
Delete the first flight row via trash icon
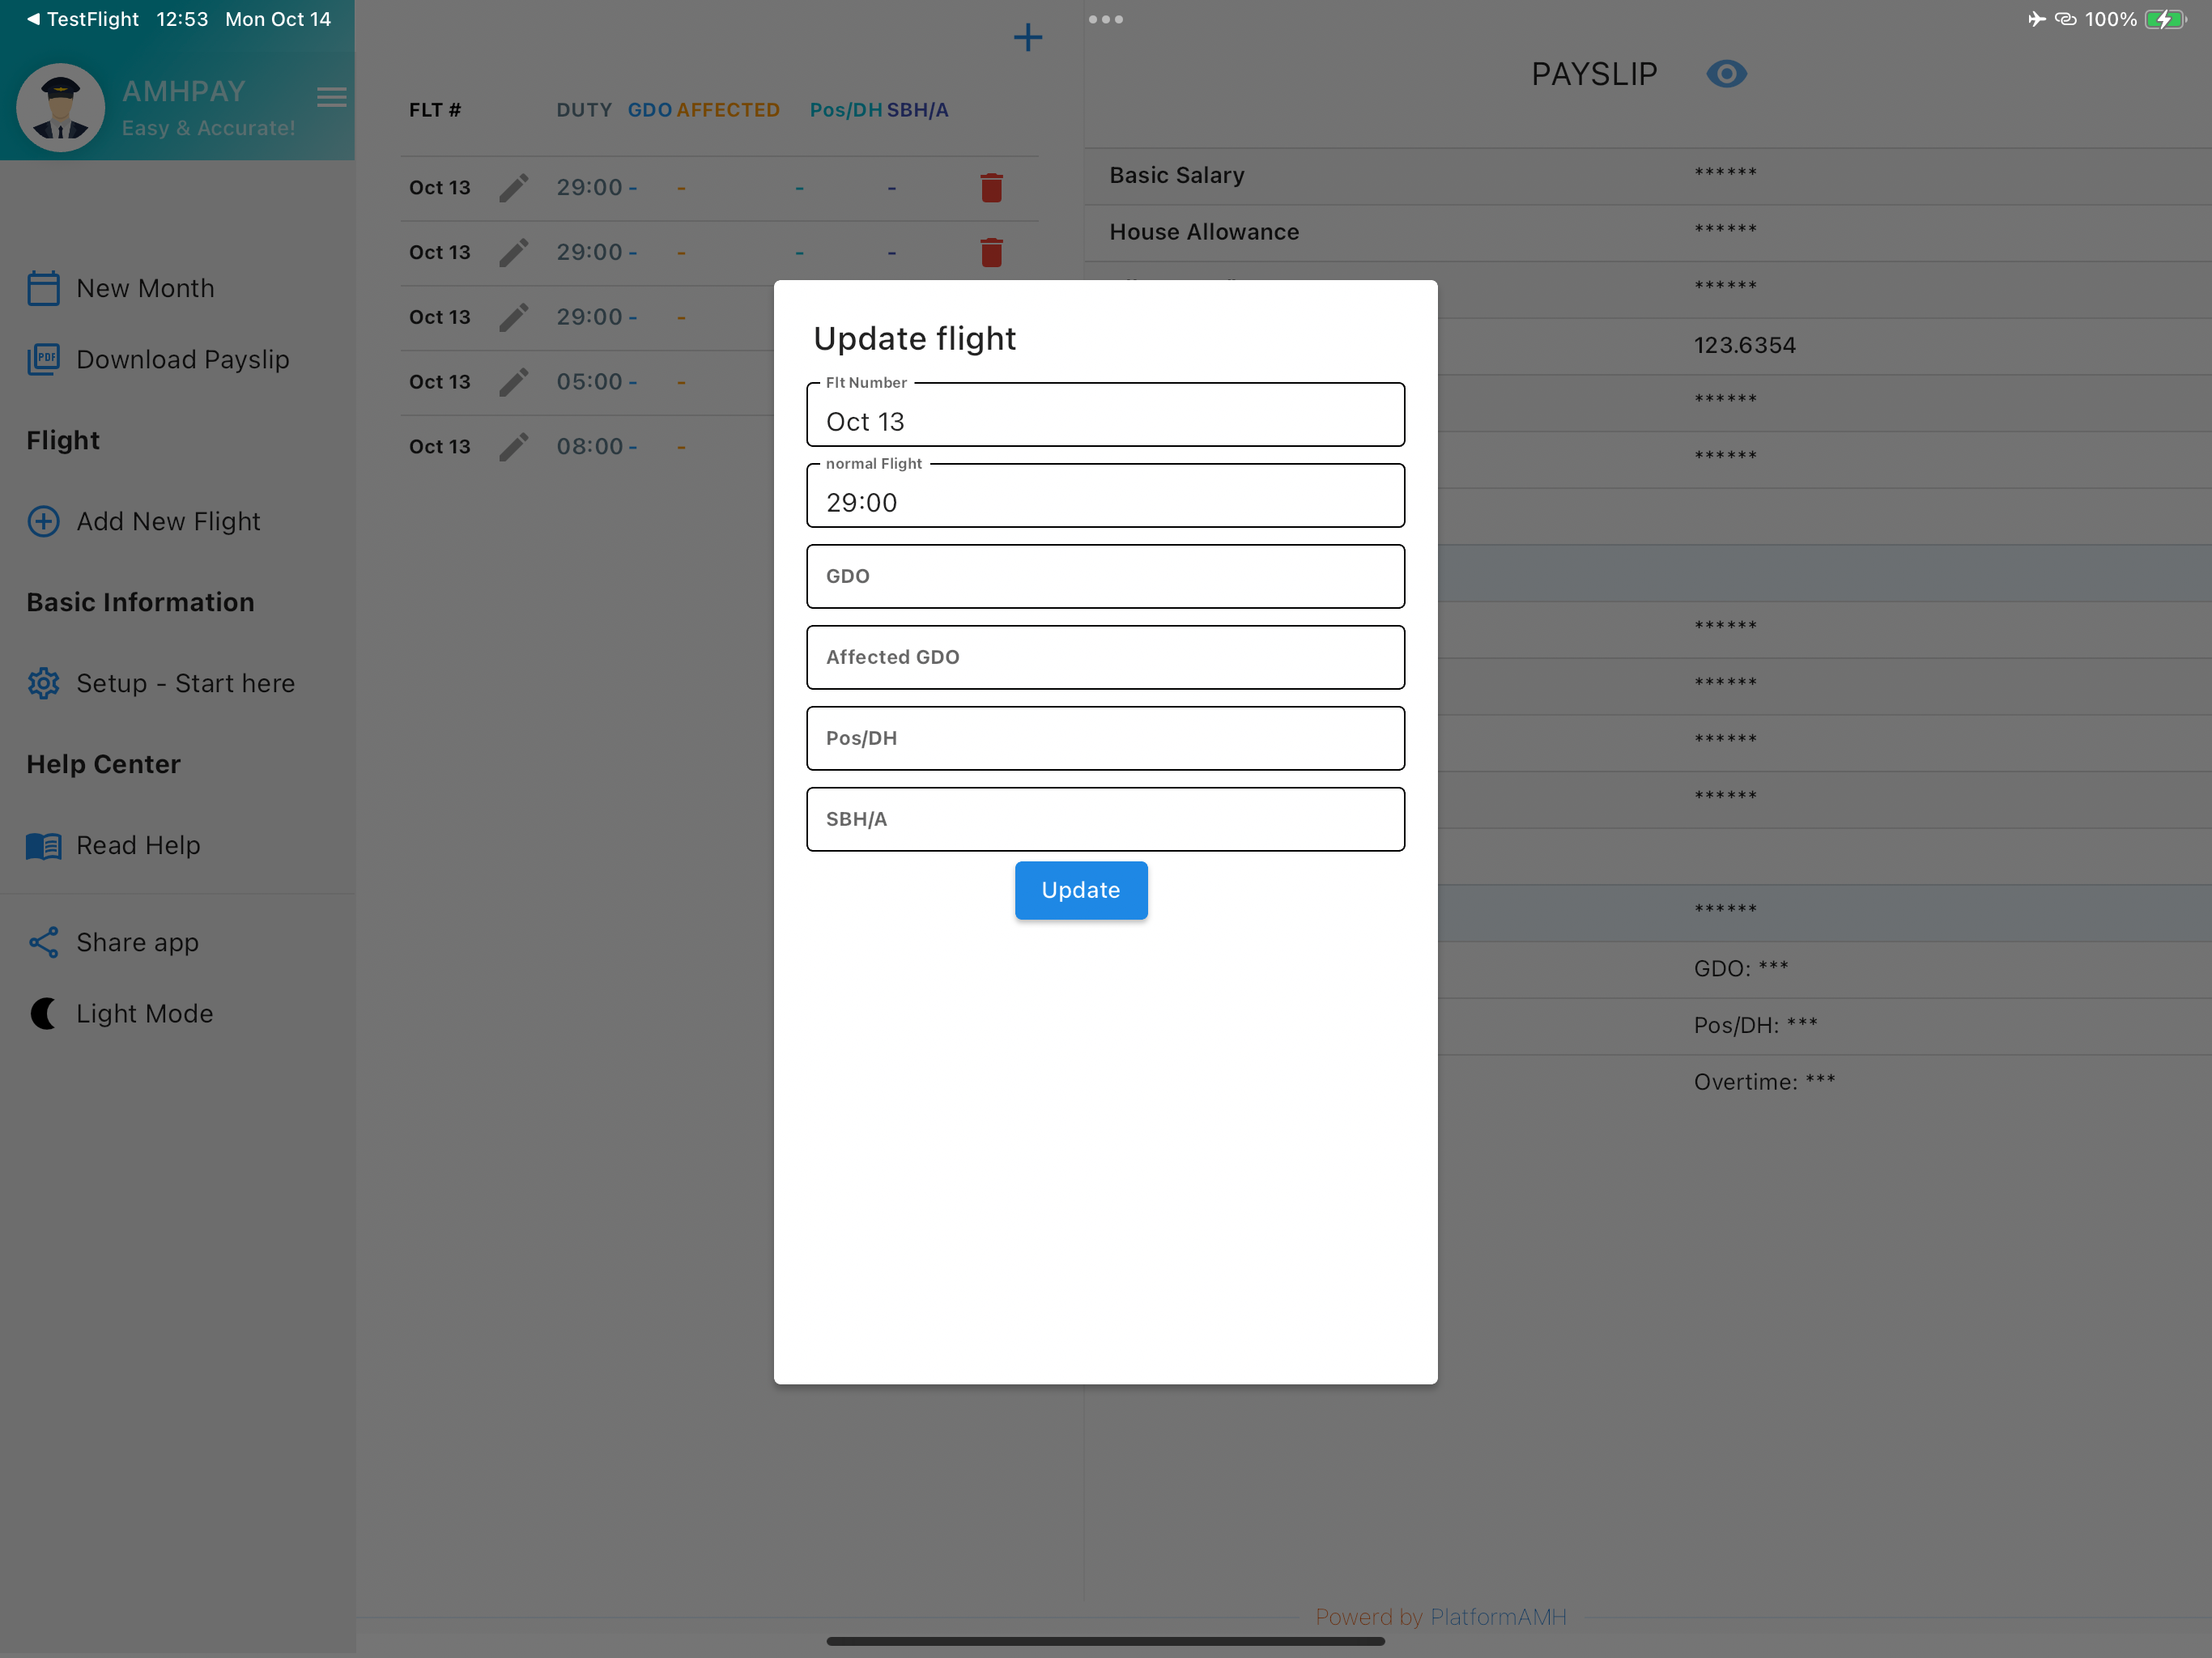click(991, 188)
